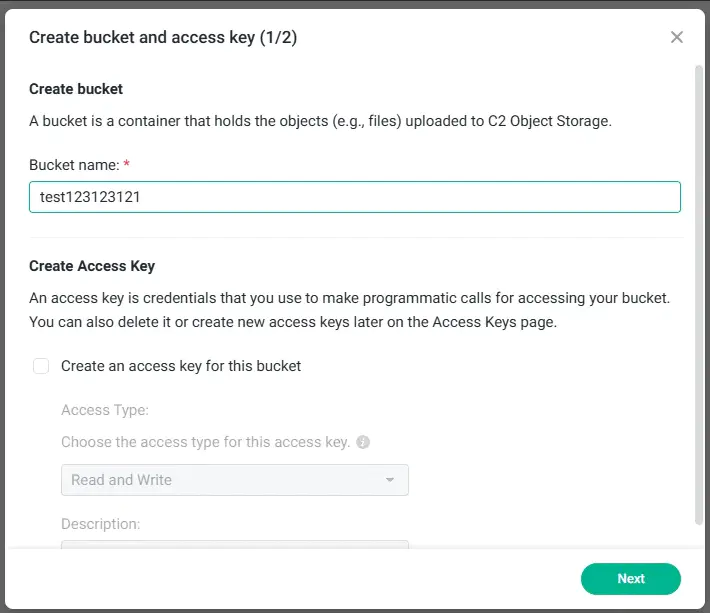The height and width of the screenshot is (613, 710).
Task: Click the 'Create Access Key' section heading
Action: pyautogui.click(x=92, y=266)
